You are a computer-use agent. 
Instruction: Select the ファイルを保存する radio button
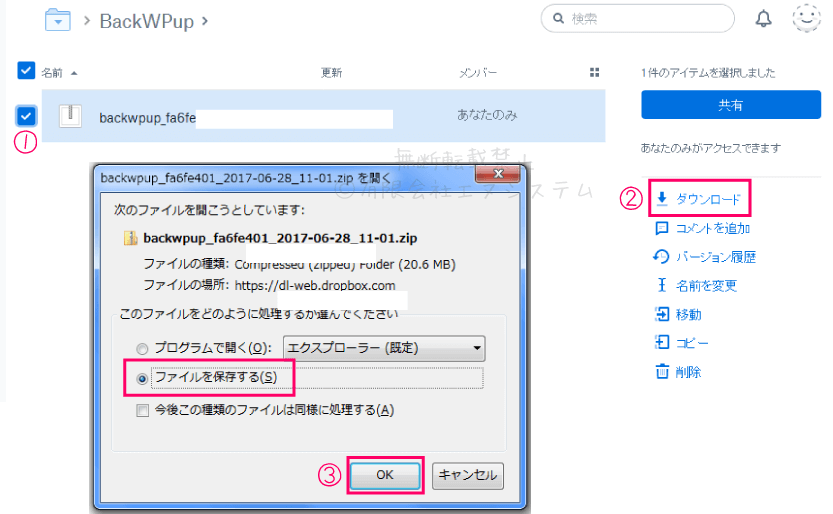point(142,379)
